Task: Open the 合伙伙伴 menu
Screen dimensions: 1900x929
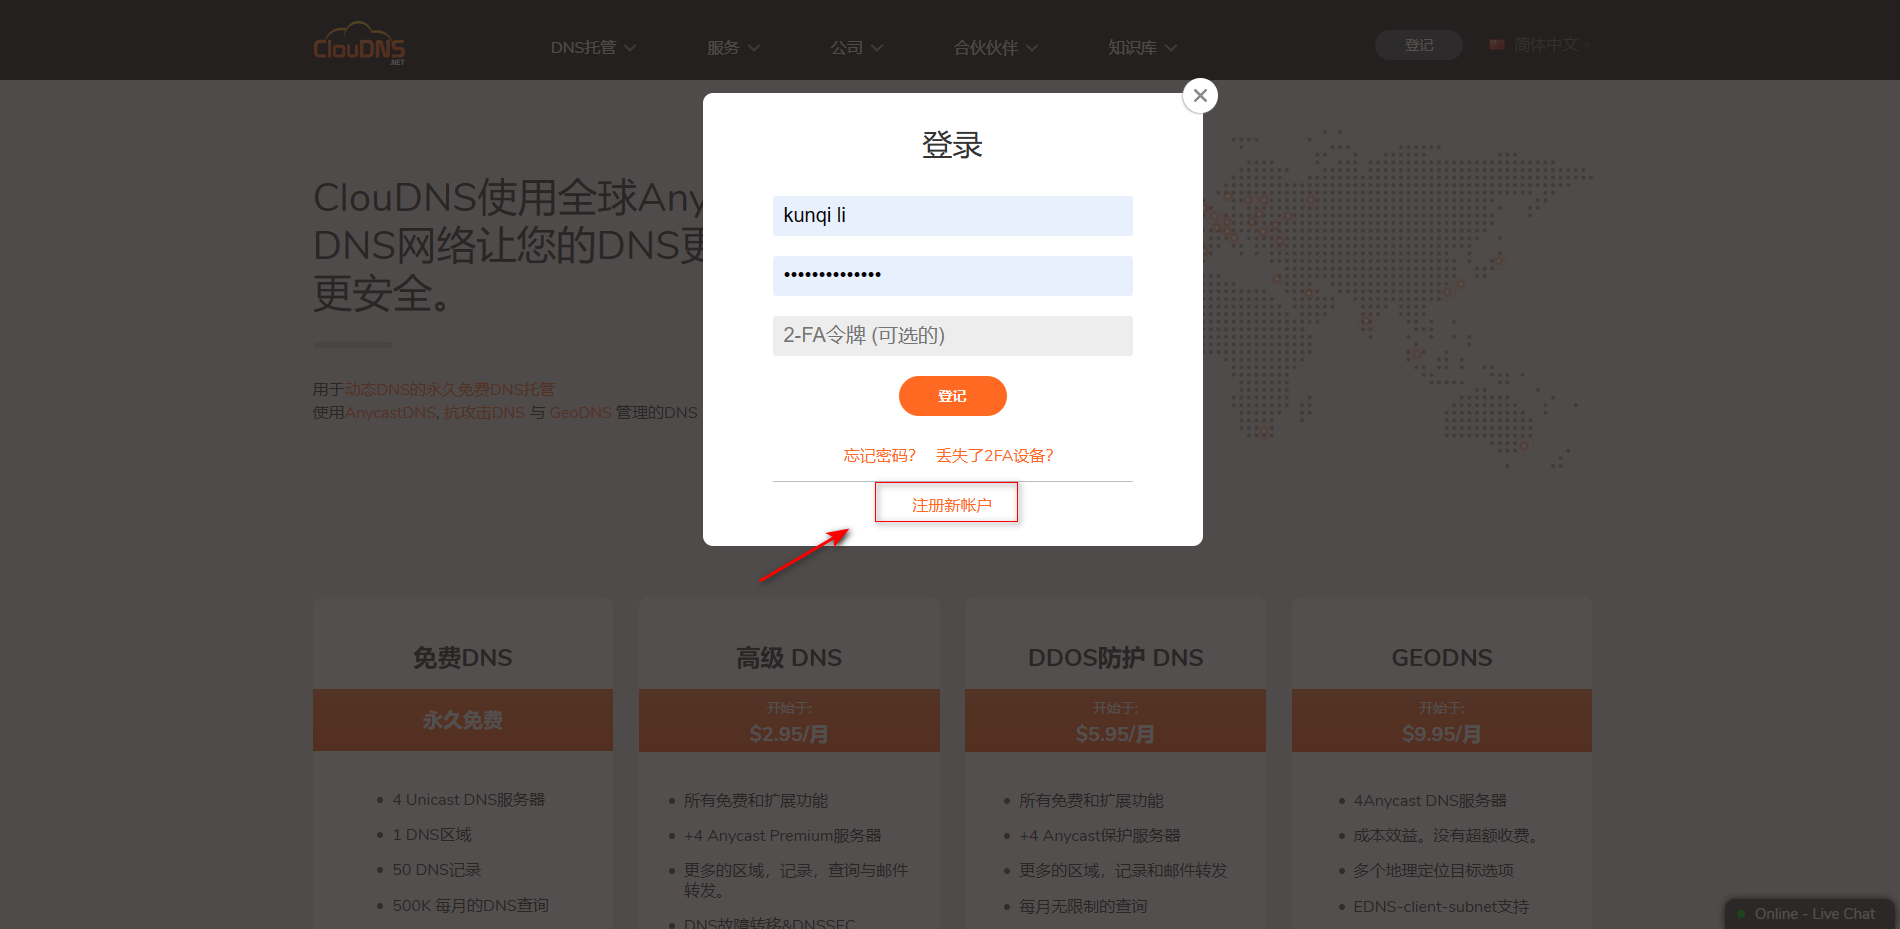Action: 995,48
